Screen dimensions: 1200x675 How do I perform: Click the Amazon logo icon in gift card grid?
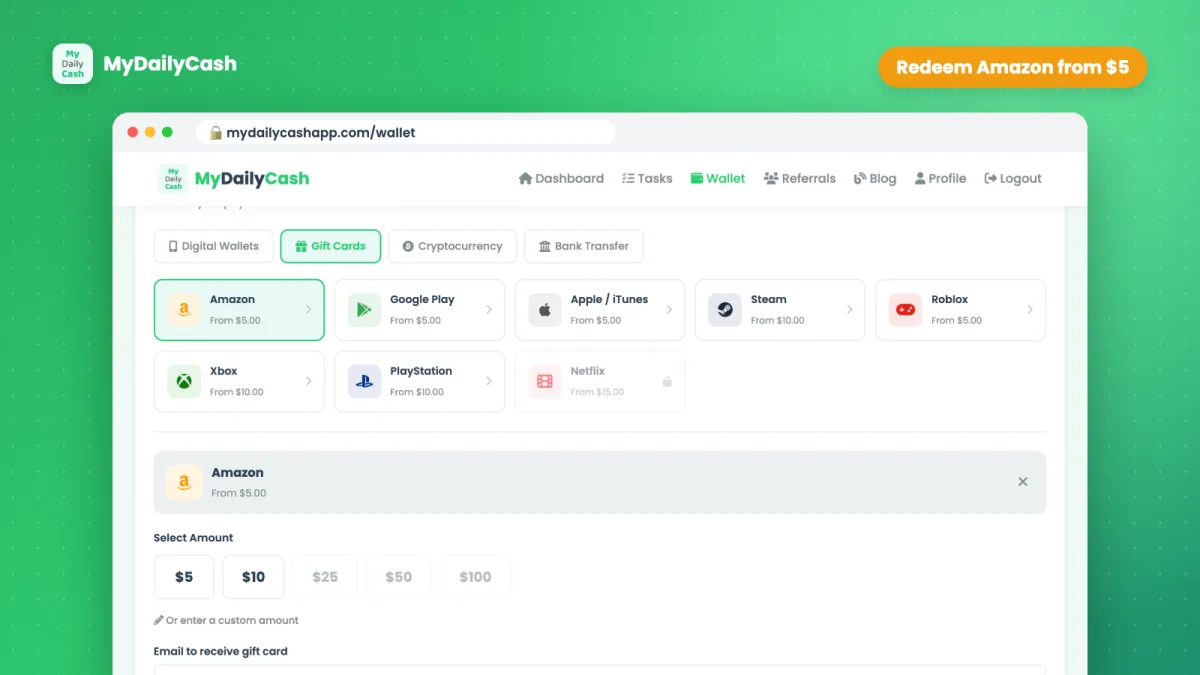coord(184,310)
